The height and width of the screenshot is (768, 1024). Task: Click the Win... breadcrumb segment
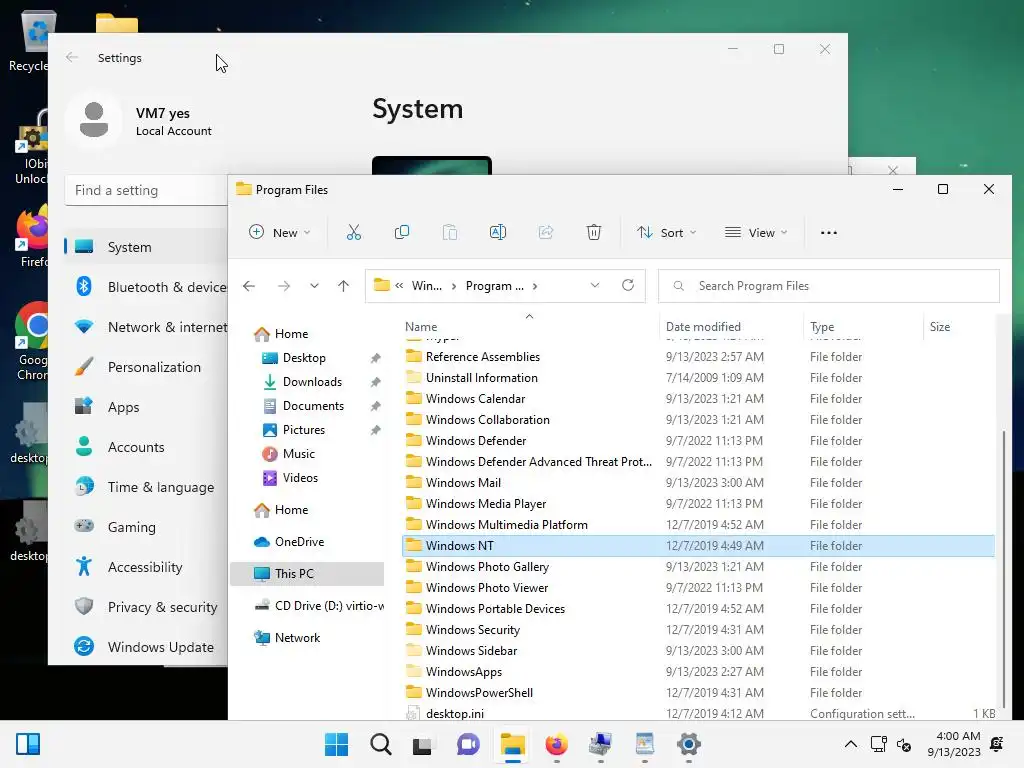(426, 286)
